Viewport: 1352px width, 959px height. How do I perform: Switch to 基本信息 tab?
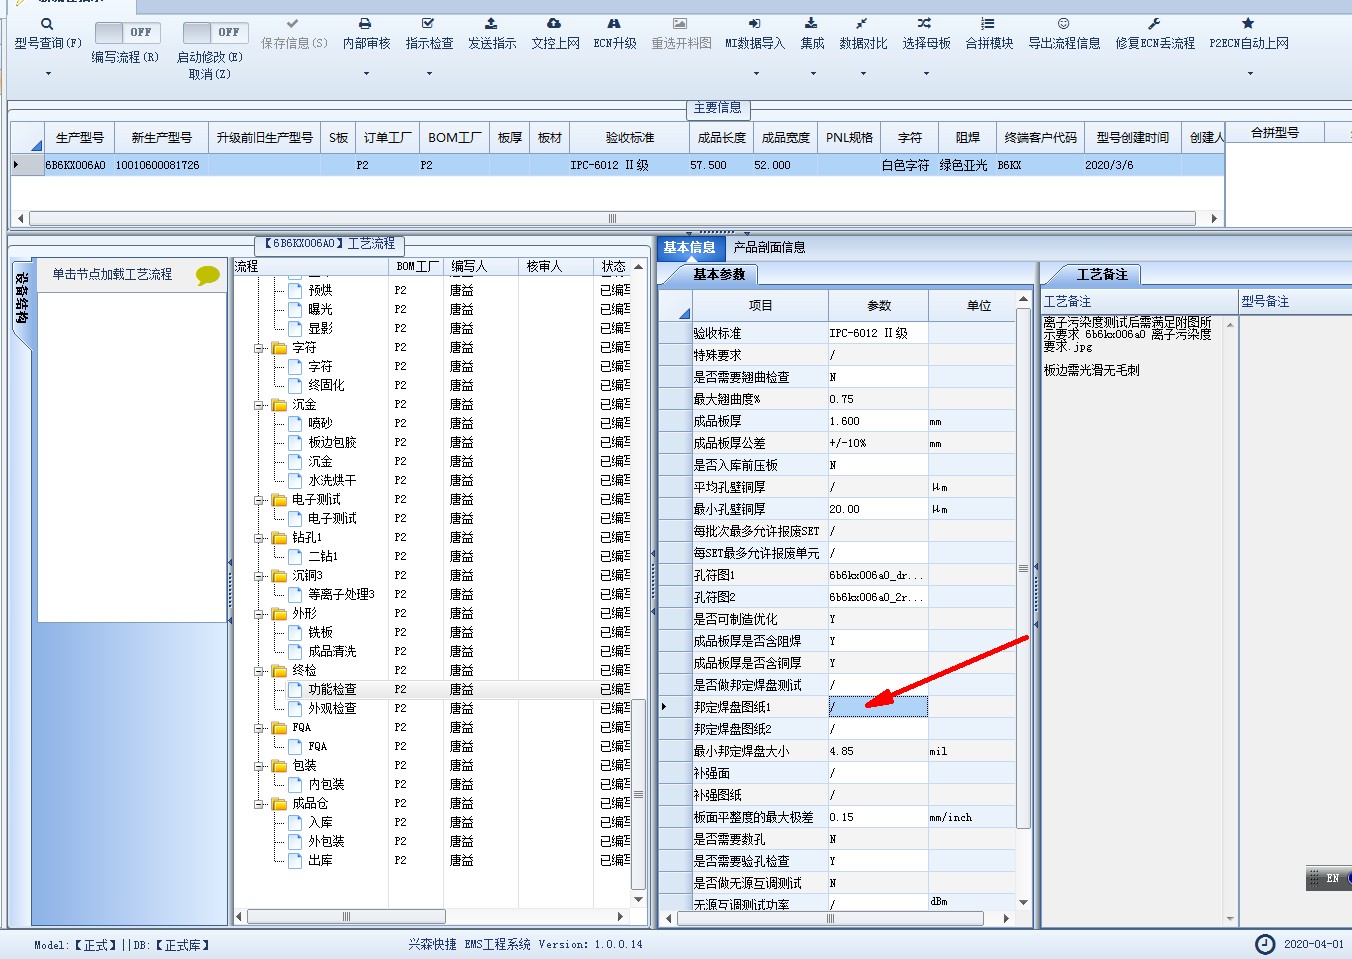tap(690, 247)
